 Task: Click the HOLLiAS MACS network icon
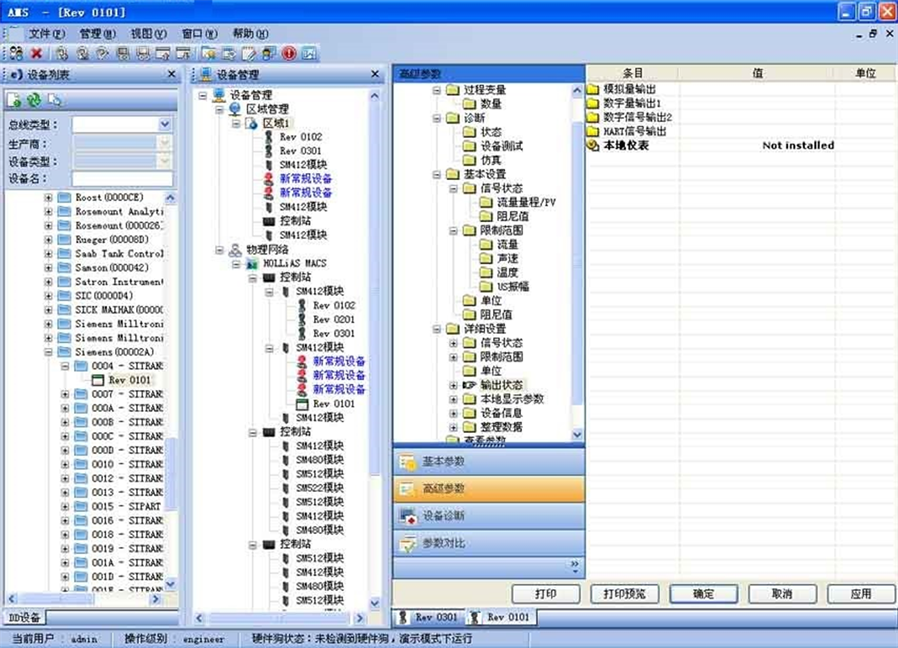[x=252, y=263]
